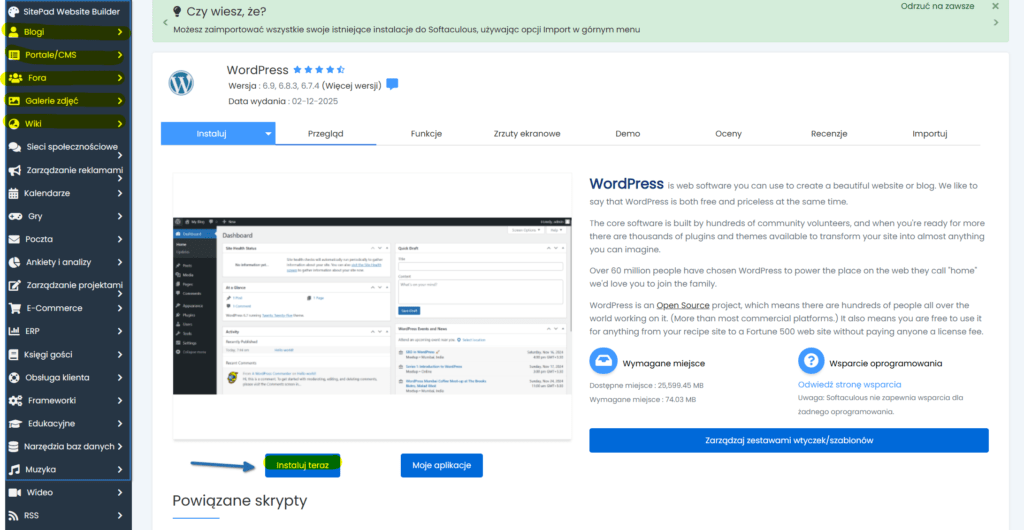The height and width of the screenshot is (530, 1024).
Task: Open the Odwiedź stronę wsparcia link
Action: click(x=850, y=384)
